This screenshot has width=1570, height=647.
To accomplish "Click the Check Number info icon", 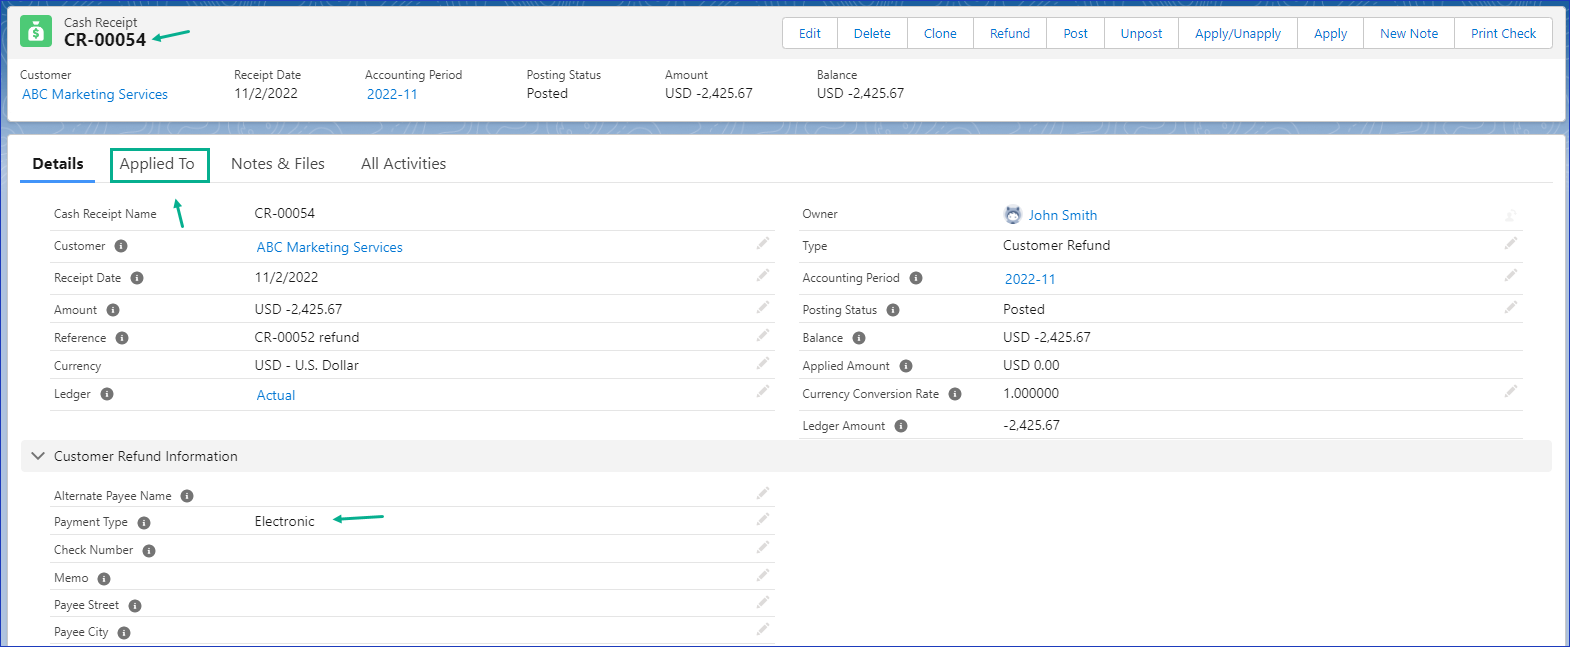I will (x=149, y=551).
